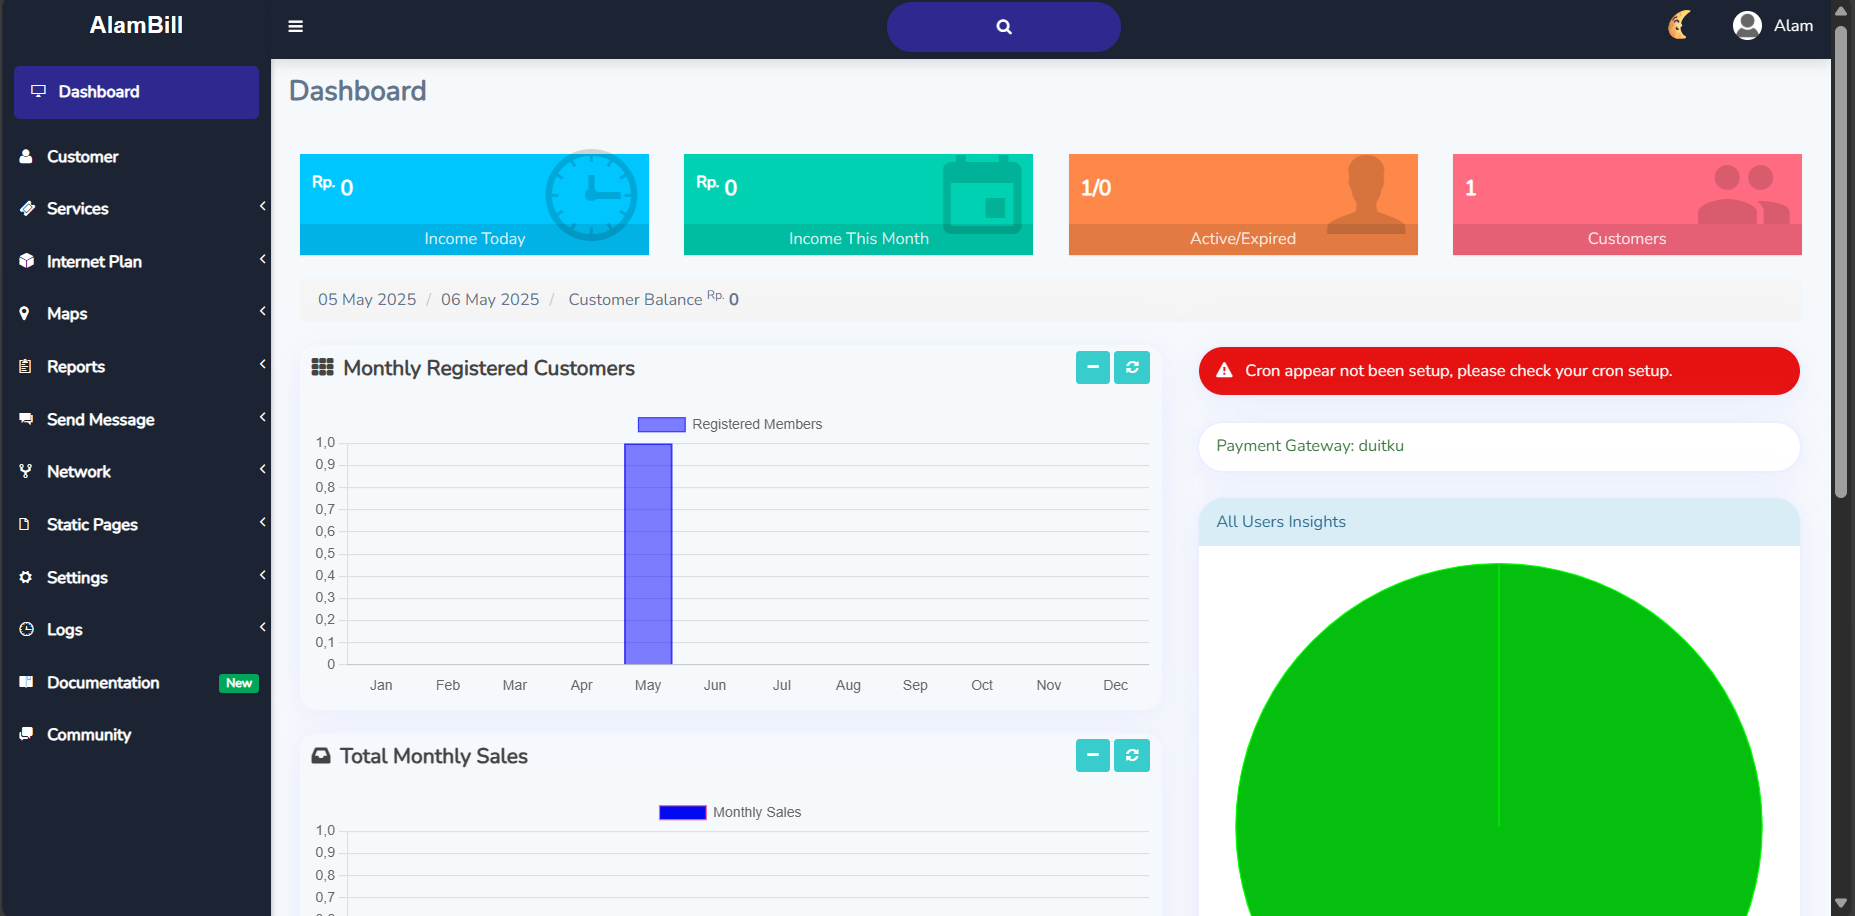The image size is (1855, 916).
Task: Go to AlamBill home logo
Action: point(136,25)
